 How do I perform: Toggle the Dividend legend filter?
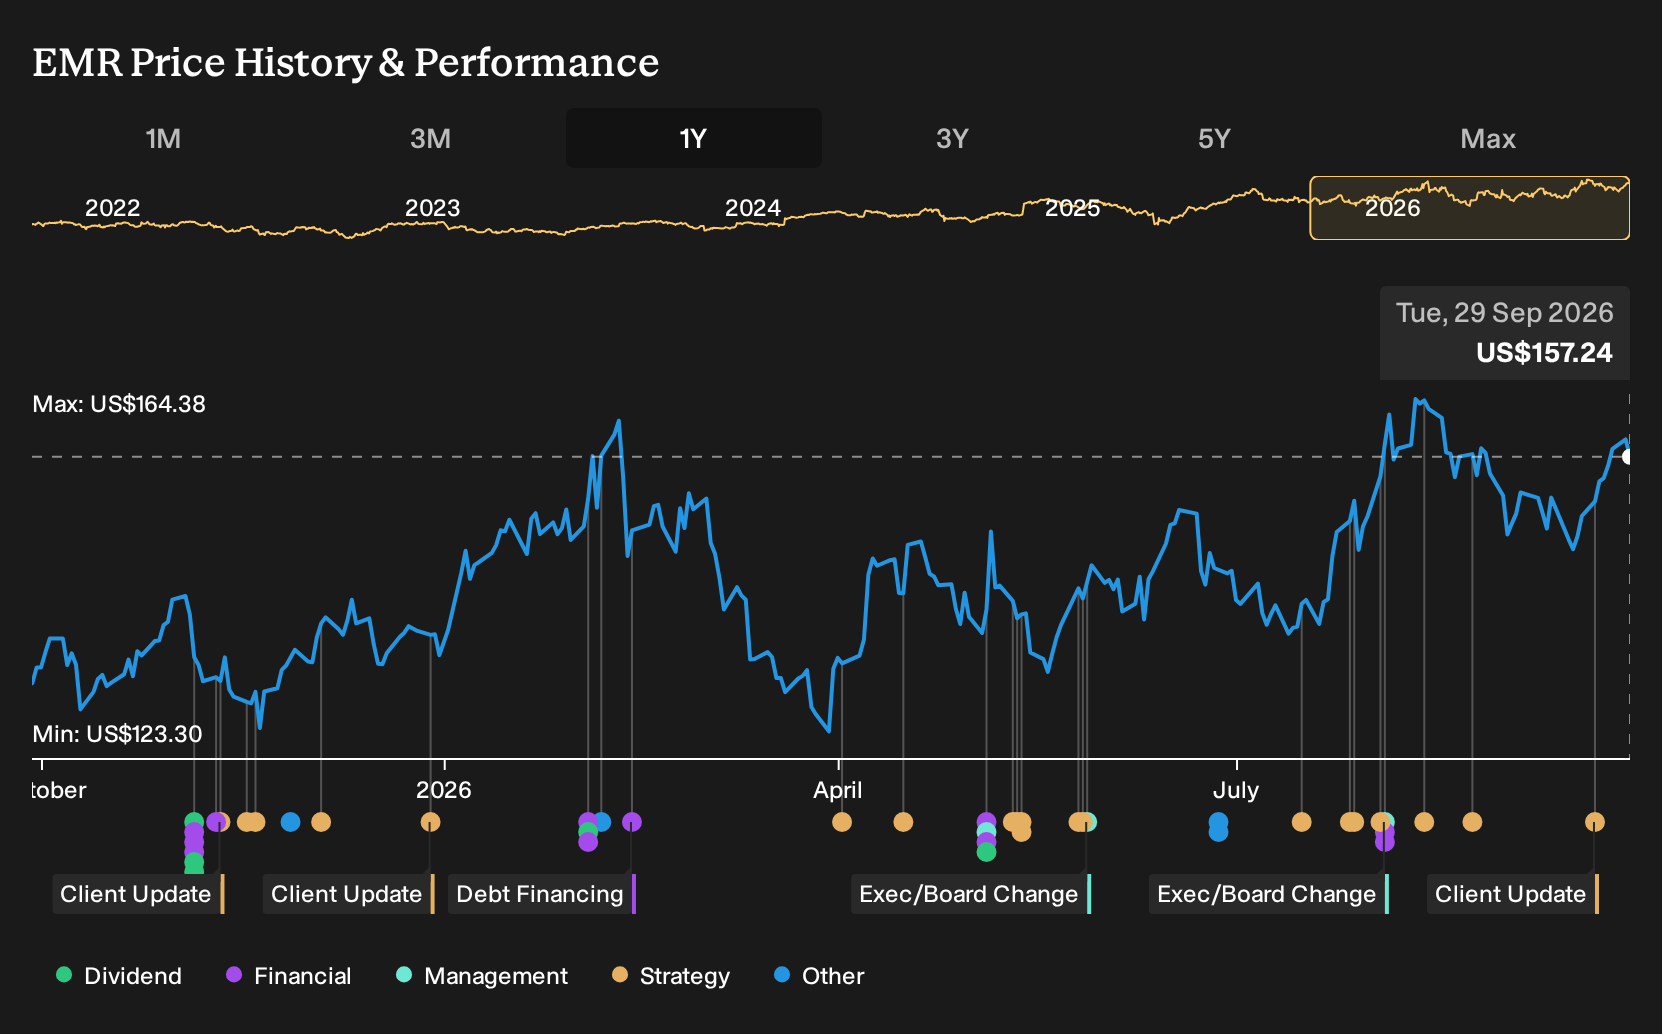point(119,976)
